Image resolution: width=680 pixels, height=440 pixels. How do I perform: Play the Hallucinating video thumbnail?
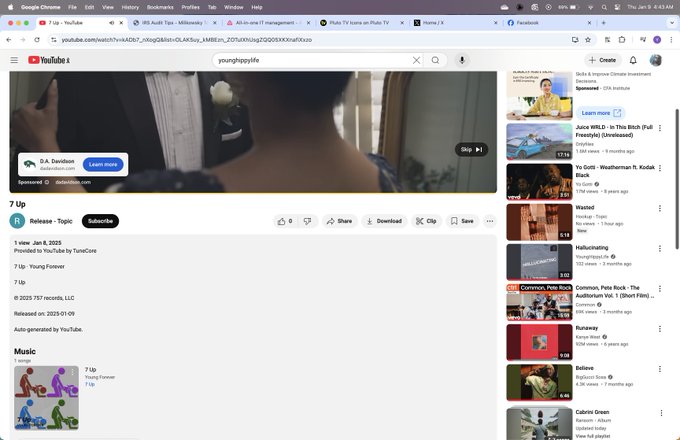tap(539, 262)
